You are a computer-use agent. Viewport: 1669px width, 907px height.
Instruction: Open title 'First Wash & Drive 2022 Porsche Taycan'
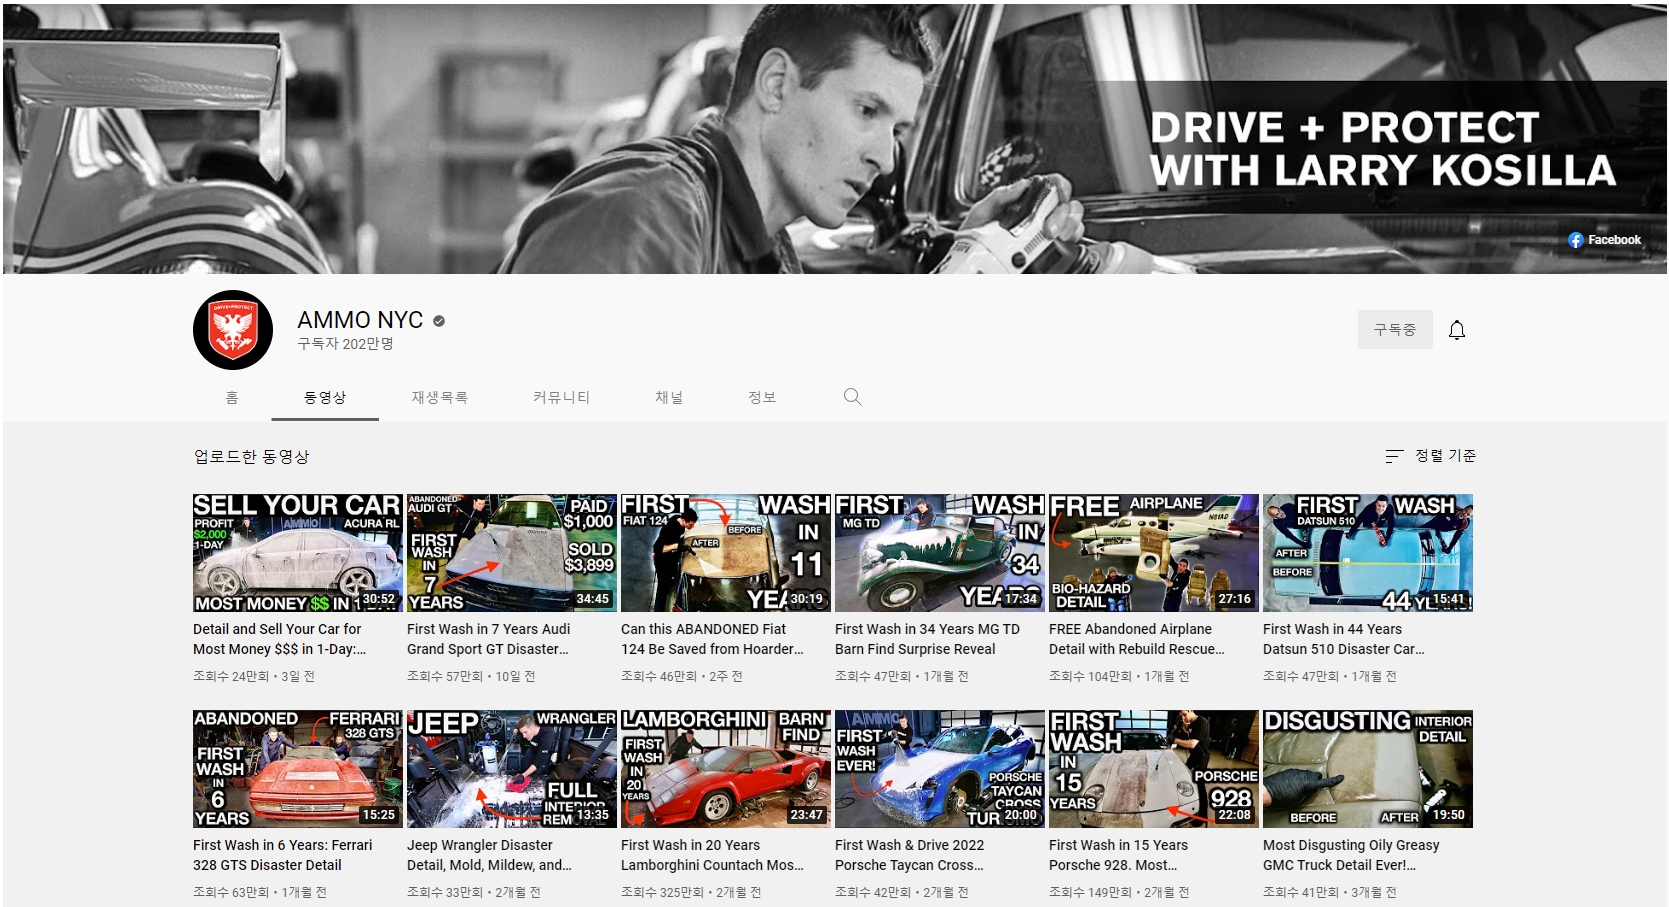click(910, 855)
